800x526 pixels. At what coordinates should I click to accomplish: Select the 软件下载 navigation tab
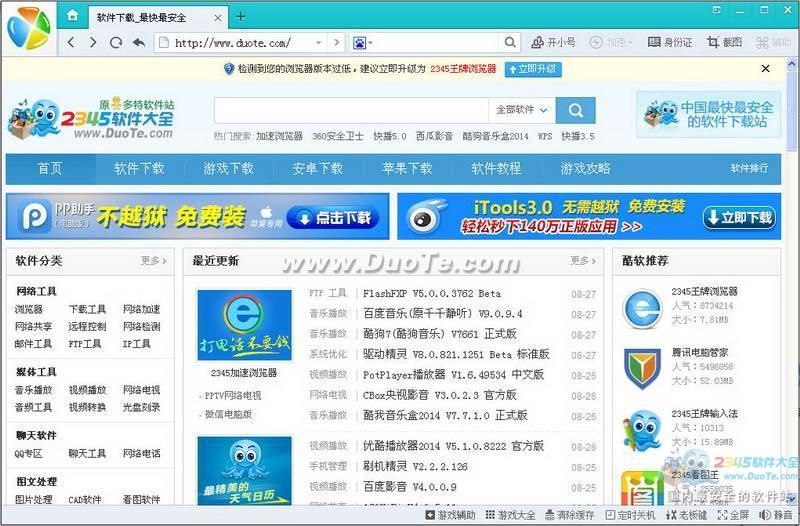[x=139, y=168]
